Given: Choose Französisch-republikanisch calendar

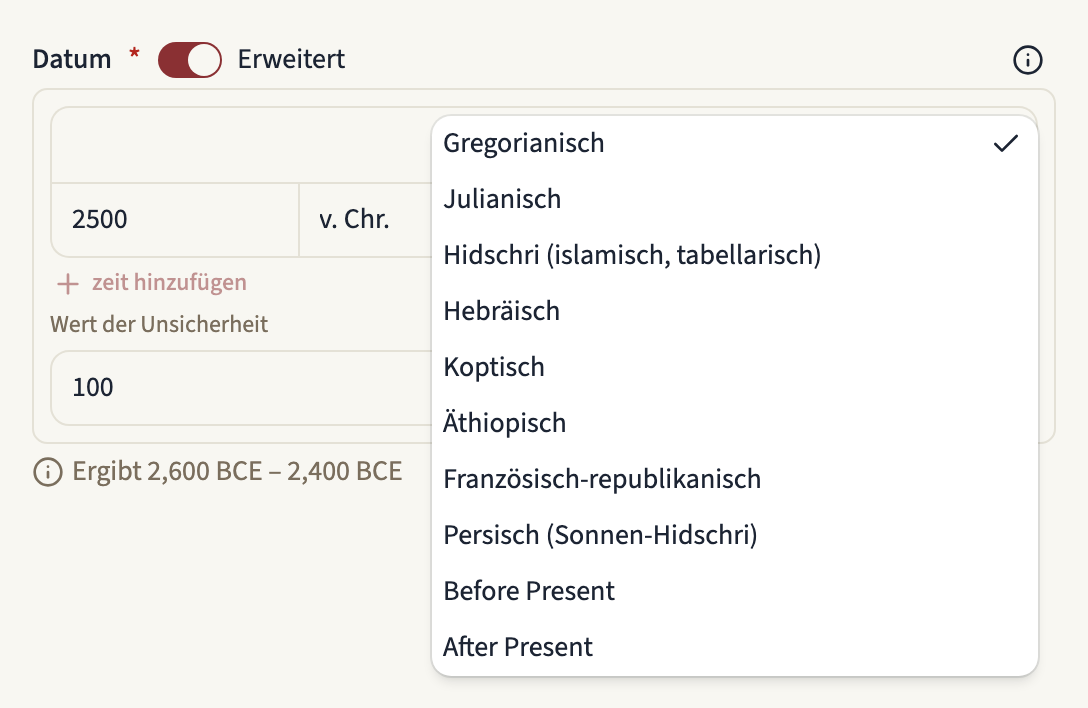Looking at the screenshot, I should pos(734,479).
